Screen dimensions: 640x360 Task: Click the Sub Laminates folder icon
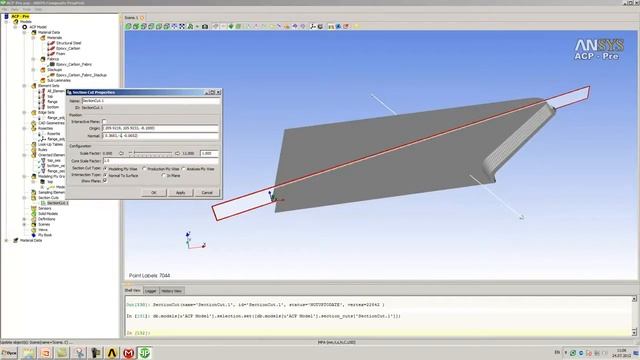43,80
